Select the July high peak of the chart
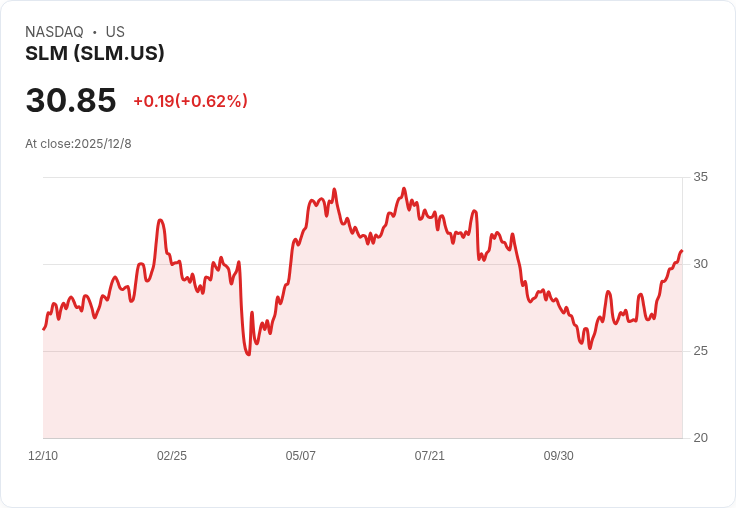Viewport: 736px width, 508px height. point(404,189)
